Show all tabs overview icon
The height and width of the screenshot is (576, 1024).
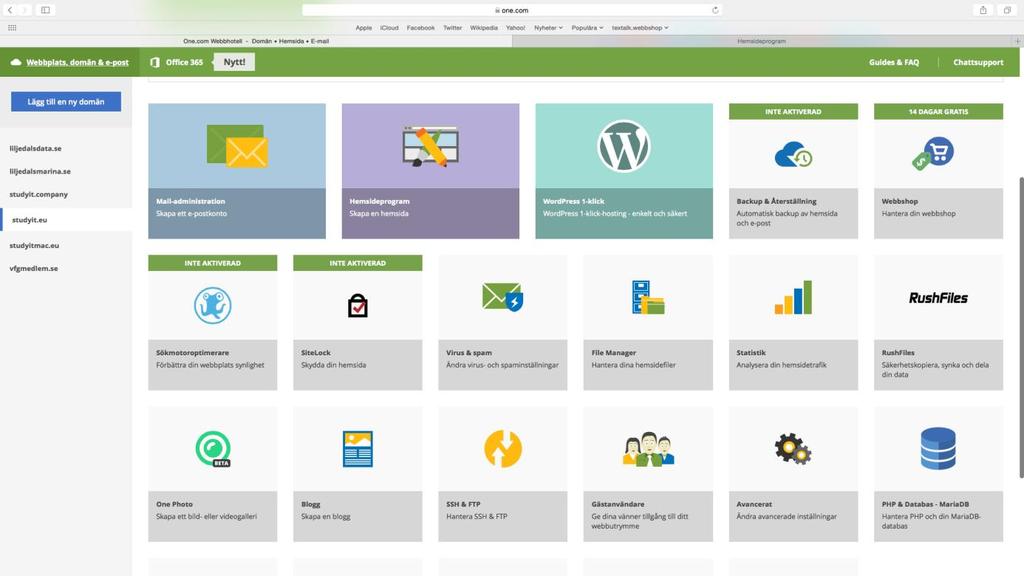[x=1008, y=10]
